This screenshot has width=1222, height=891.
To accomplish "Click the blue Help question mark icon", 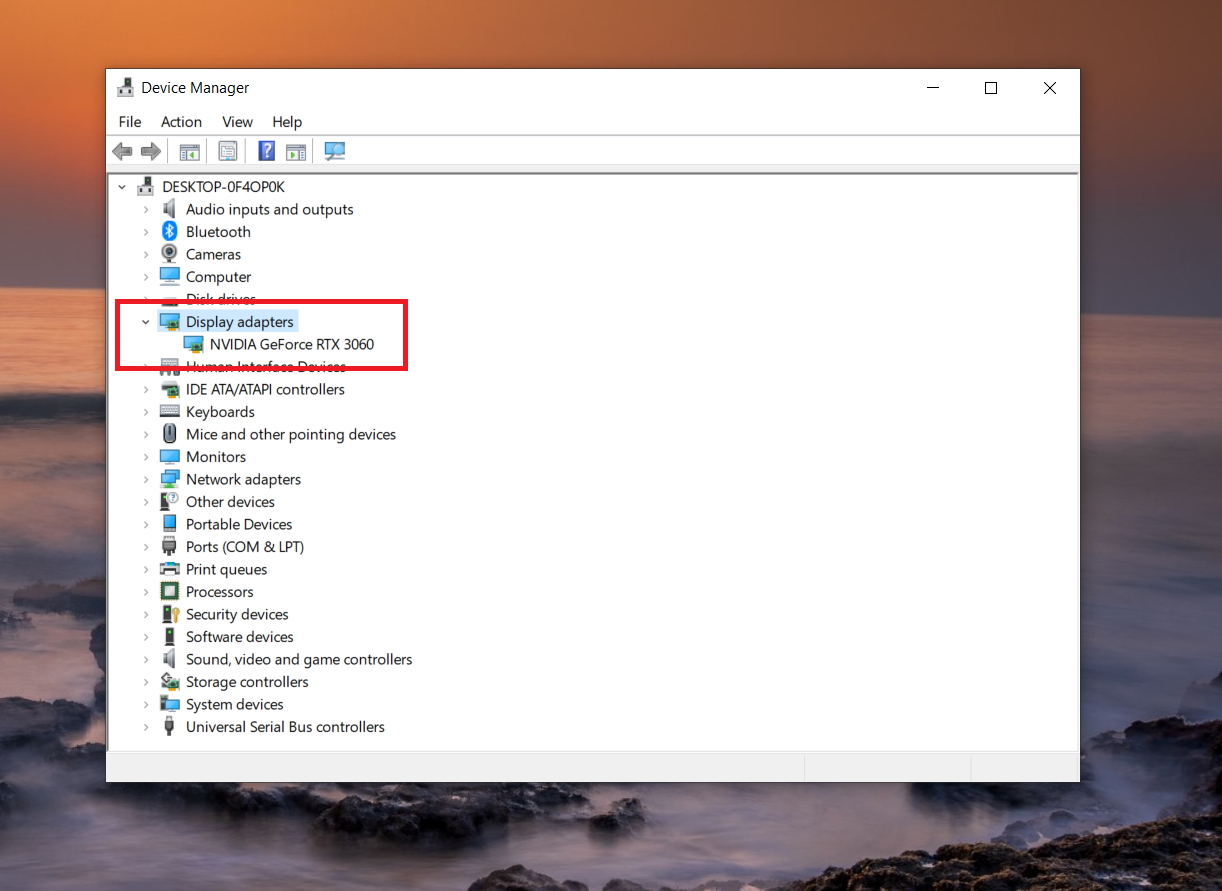I will coord(267,152).
